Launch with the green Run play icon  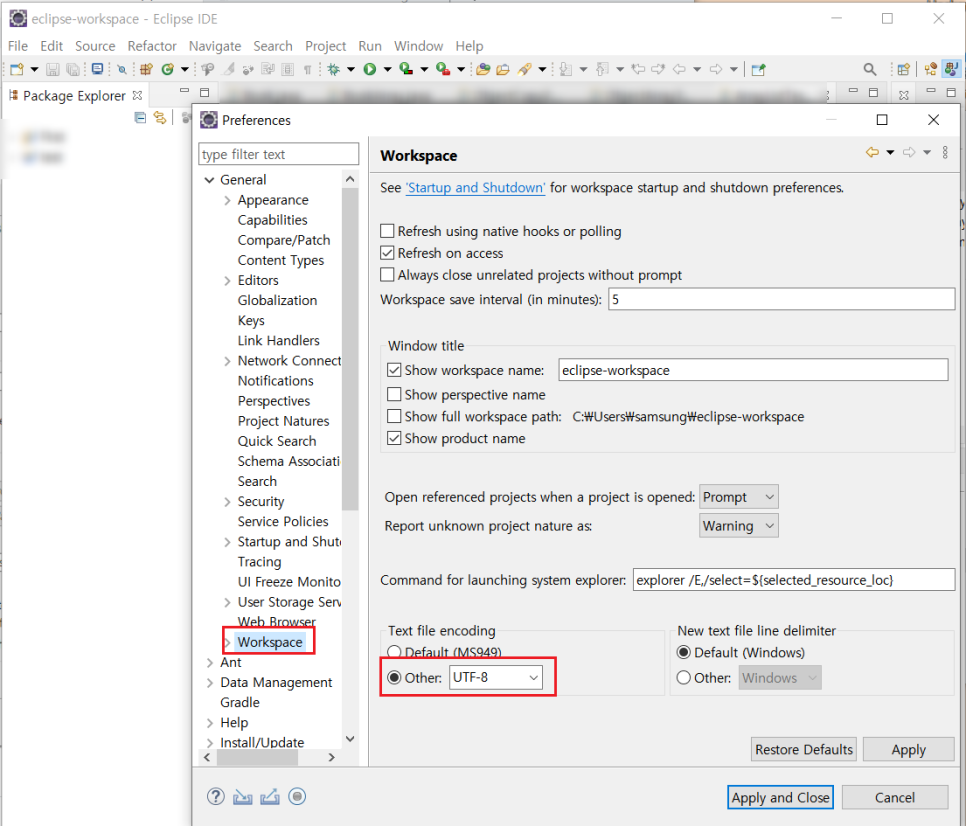coord(370,69)
